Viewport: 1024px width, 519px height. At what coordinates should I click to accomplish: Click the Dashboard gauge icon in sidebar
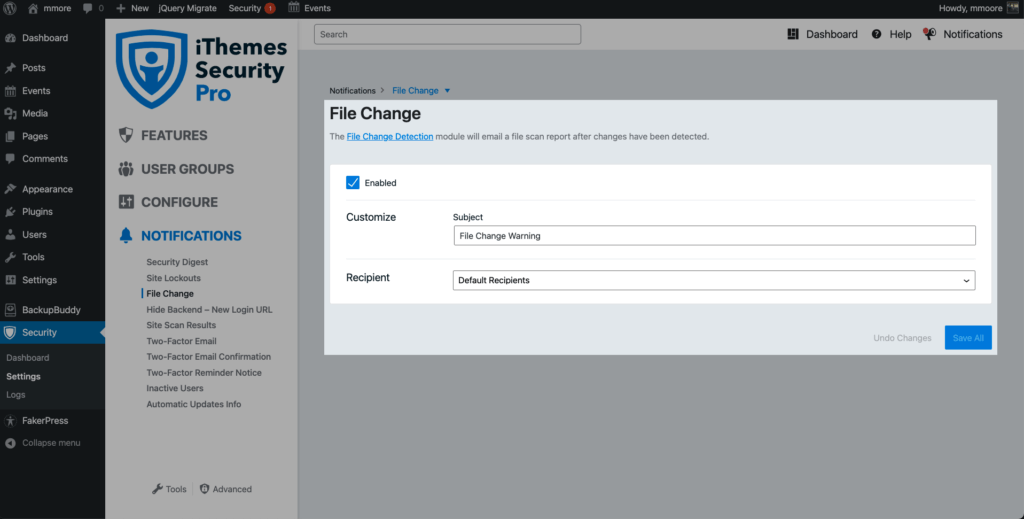pos(10,38)
